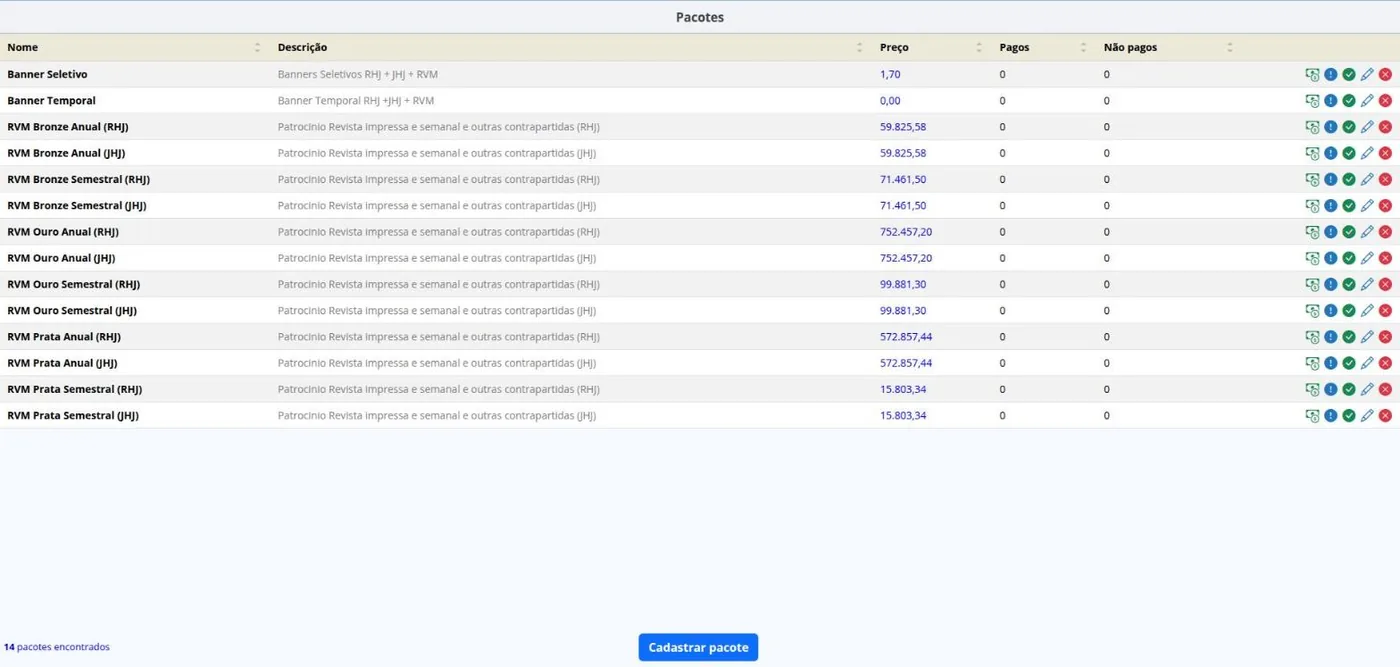The image size is (1400, 667).
Task: Click the 15.803,34 price of RVM Prata Semestral (RHJ)
Action: (x=903, y=389)
